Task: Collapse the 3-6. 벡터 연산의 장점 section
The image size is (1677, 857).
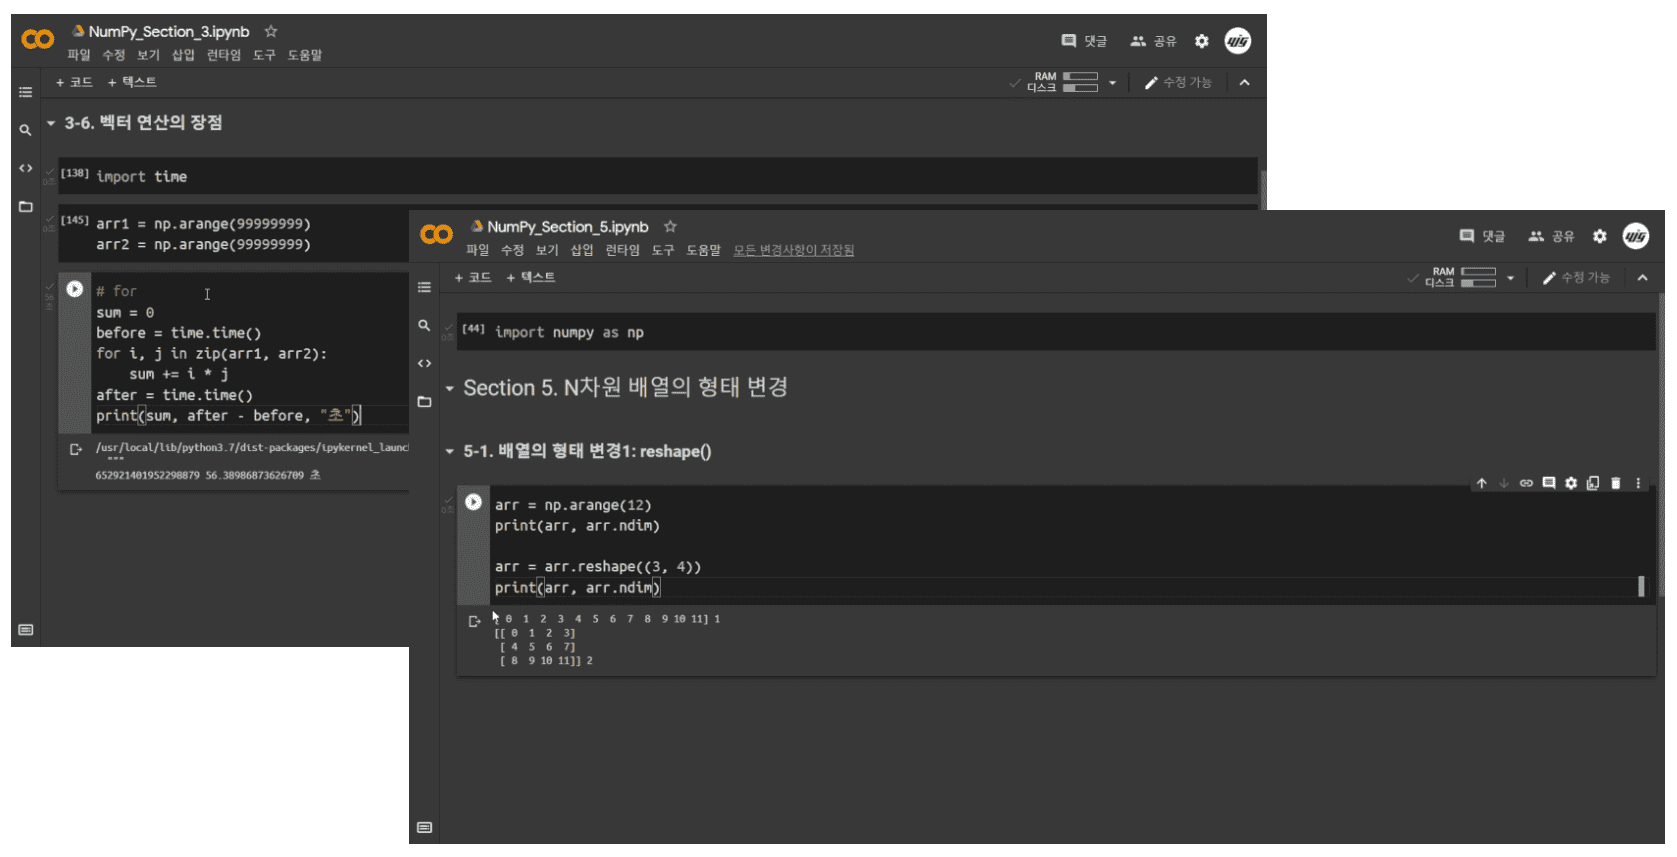Action: click(x=51, y=123)
